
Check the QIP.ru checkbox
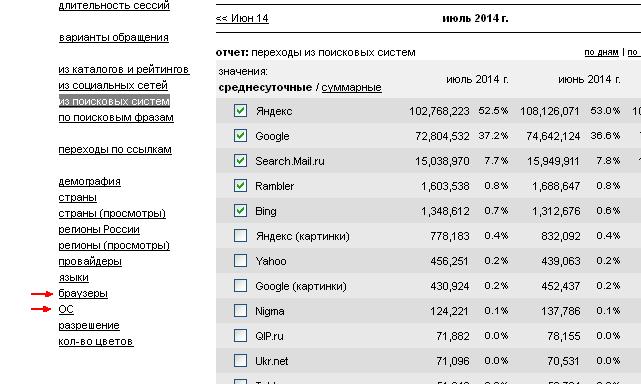[x=240, y=335]
